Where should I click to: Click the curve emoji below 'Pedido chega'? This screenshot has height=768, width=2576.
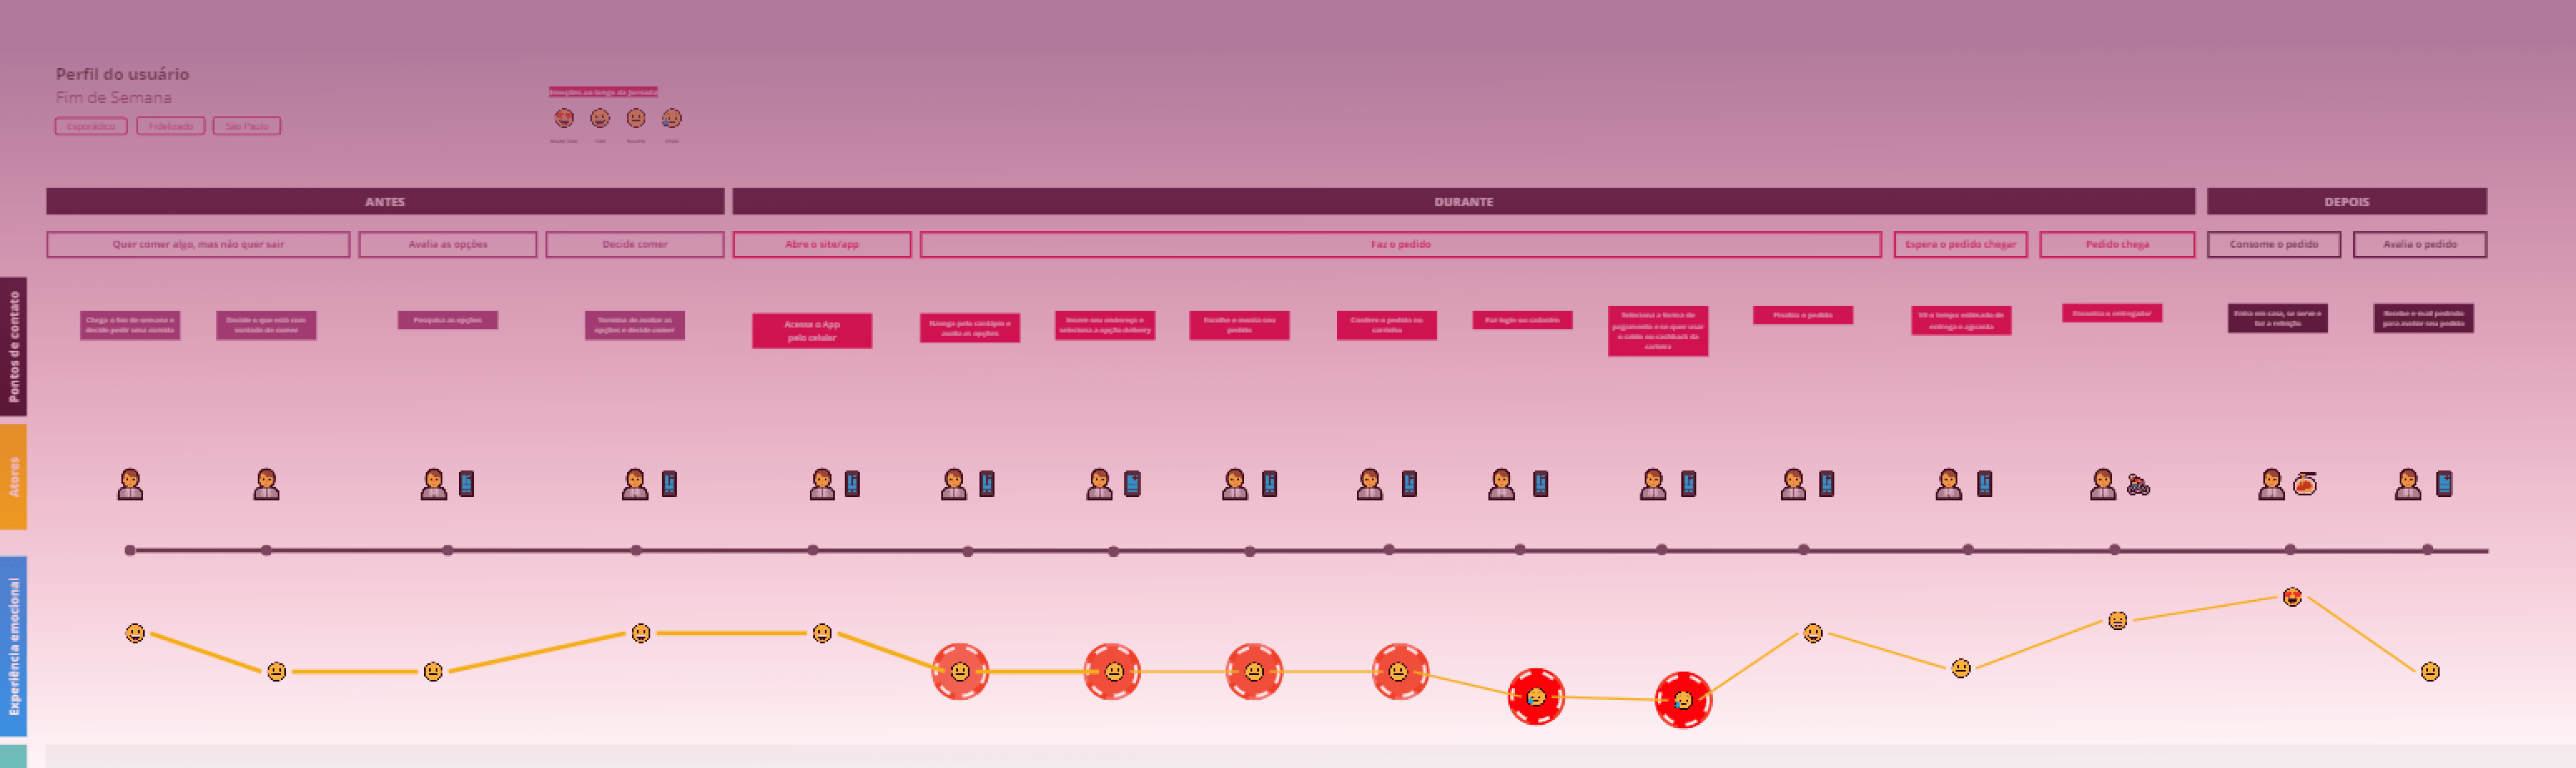pos(2118,620)
